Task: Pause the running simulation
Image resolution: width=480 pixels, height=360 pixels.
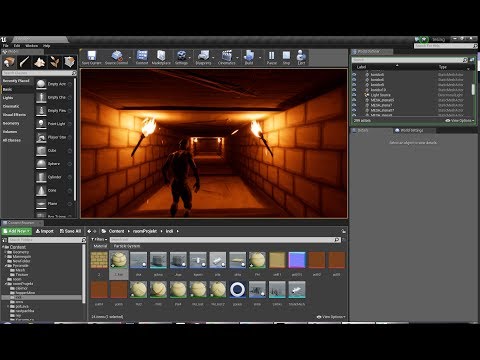Action: coord(272,56)
